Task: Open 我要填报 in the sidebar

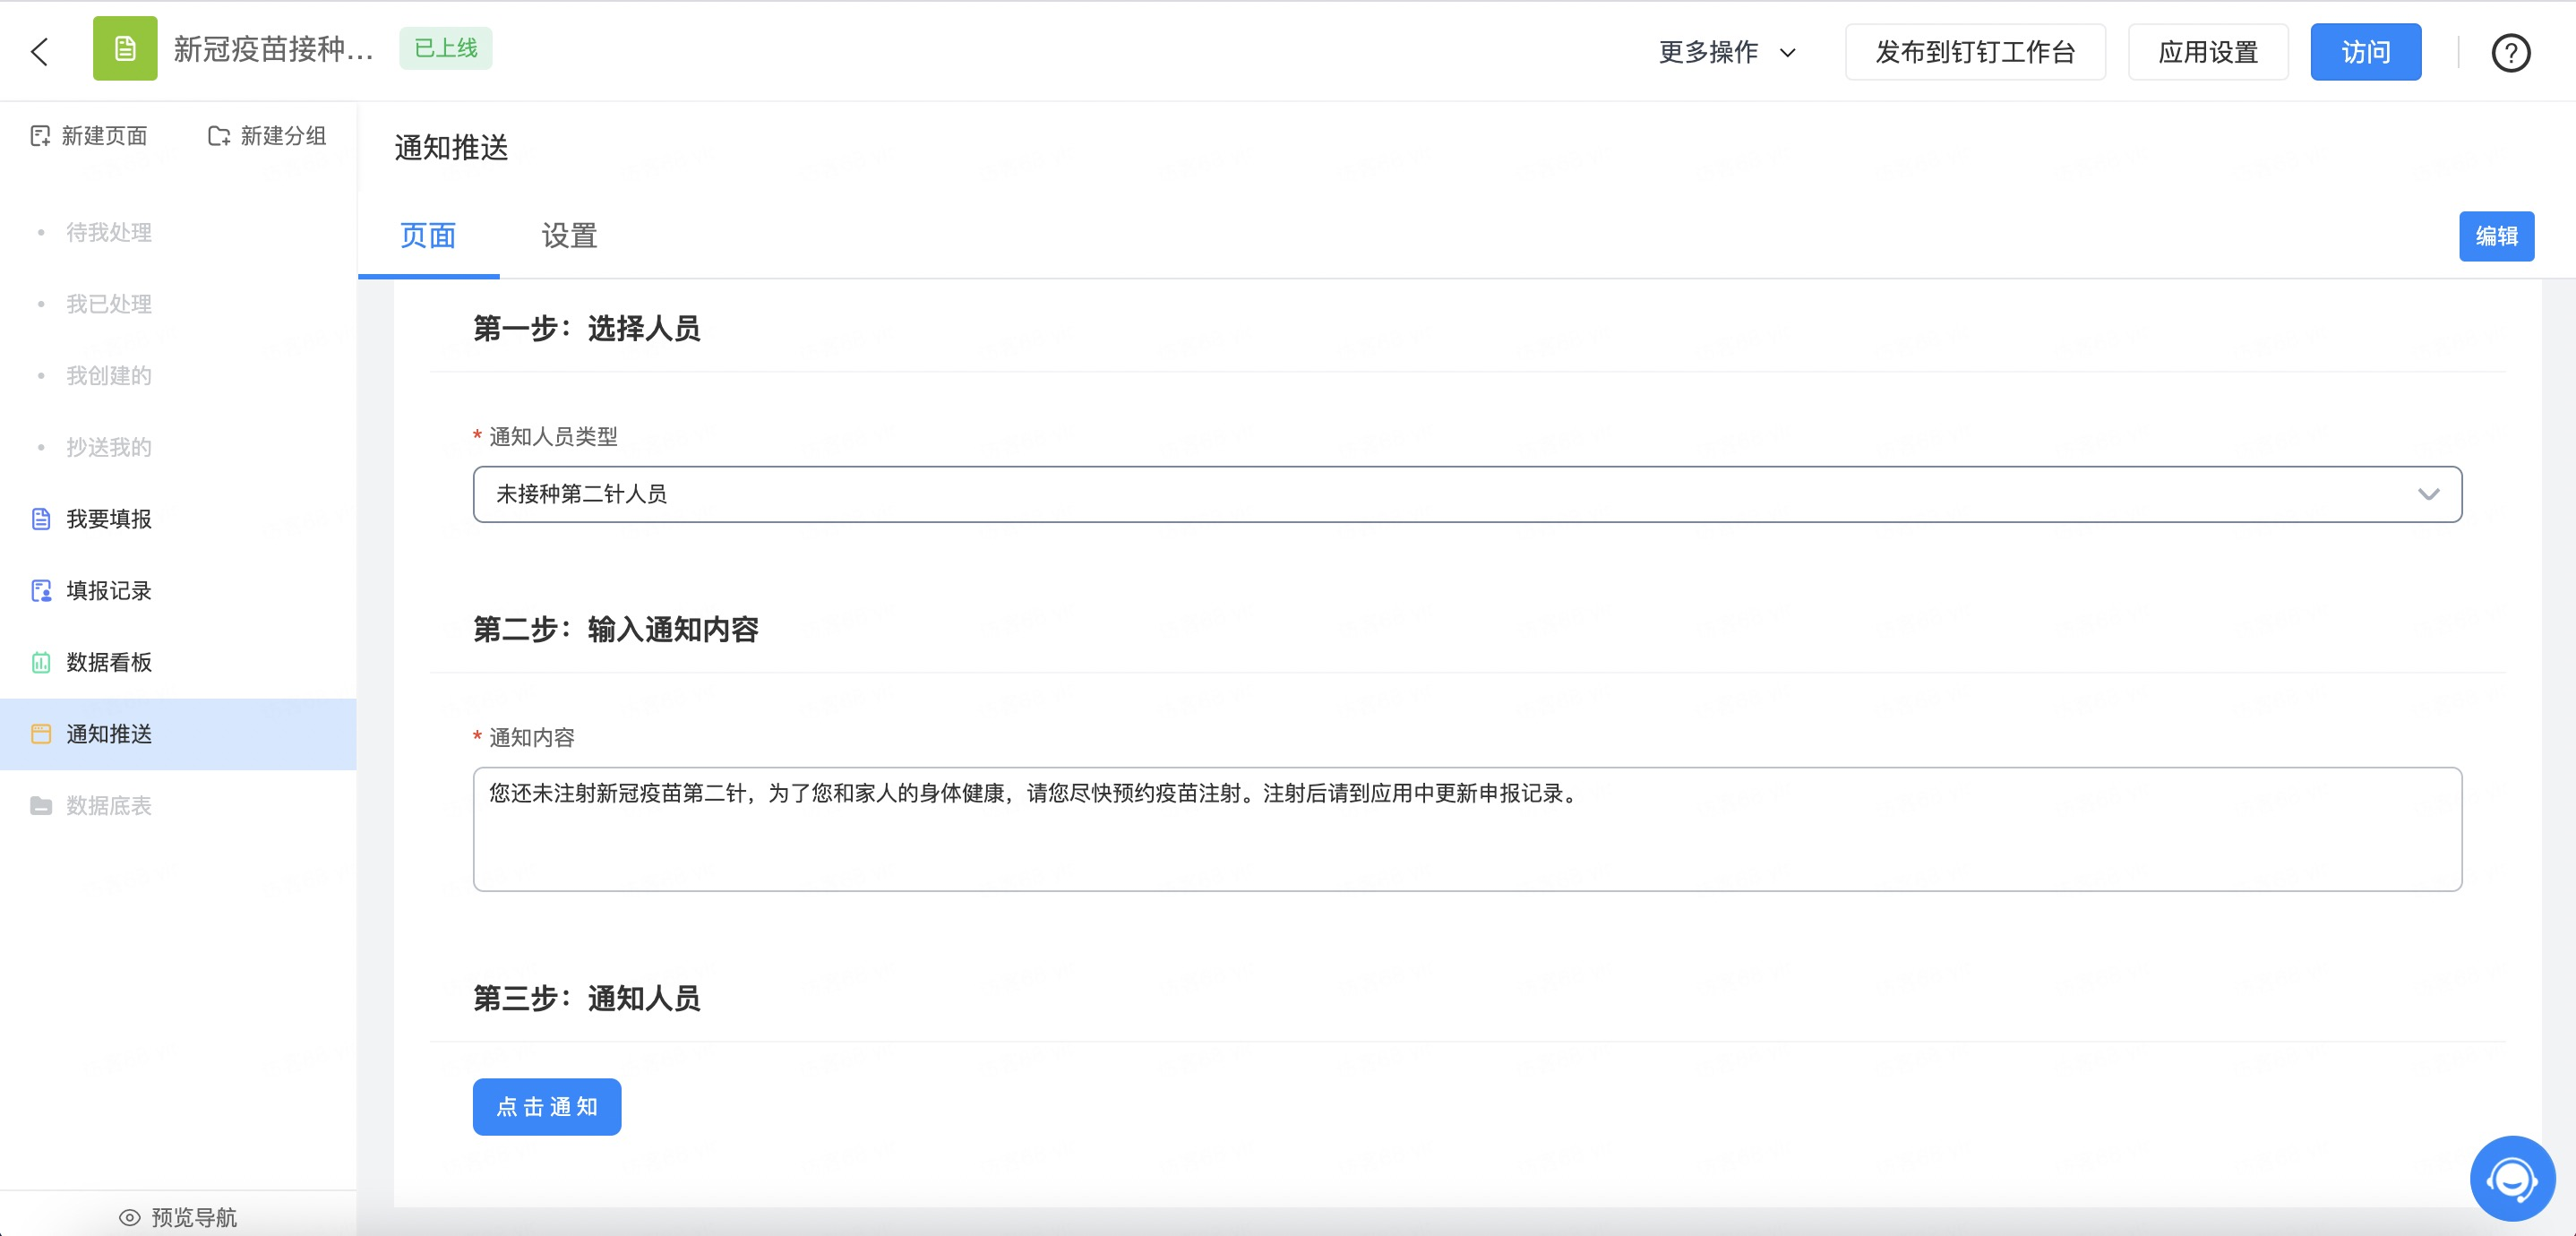Action: click(x=108, y=519)
